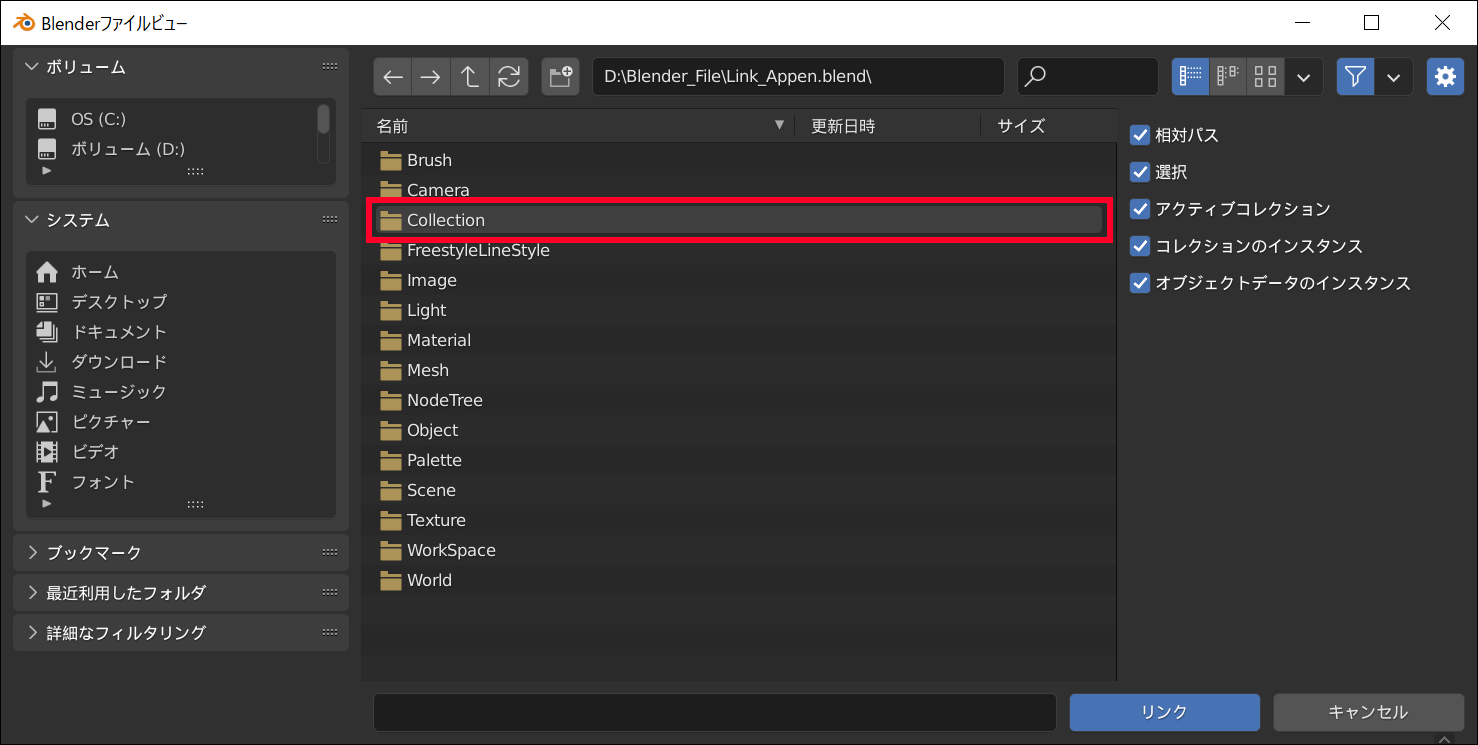Uncheck the アクティブコレクション checkbox
The image size is (1478, 745).
tap(1140, 209)
